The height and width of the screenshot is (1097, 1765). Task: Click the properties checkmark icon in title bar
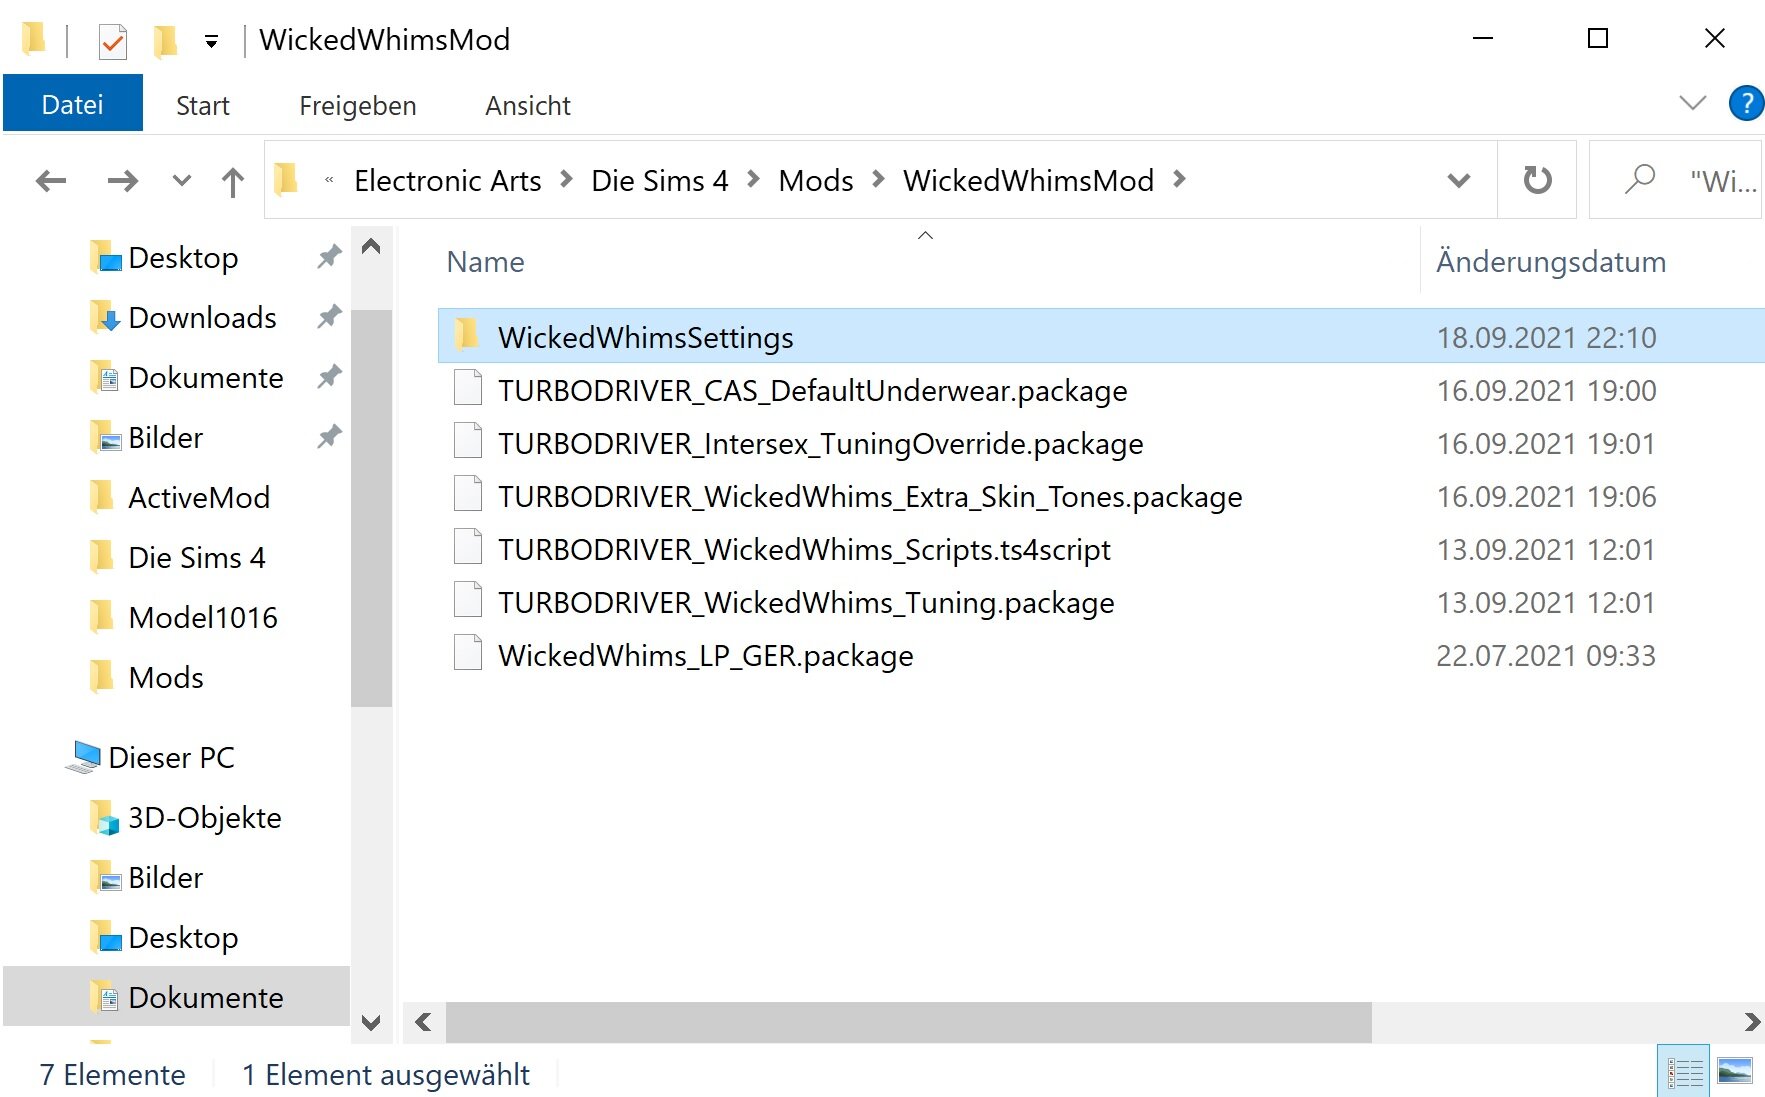coord(112,41)
